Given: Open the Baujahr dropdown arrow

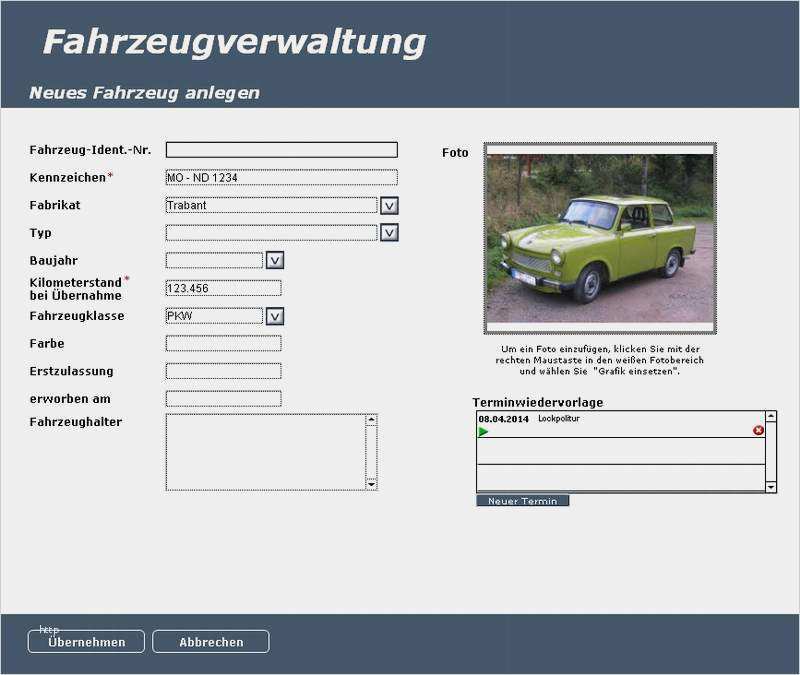Looking at the screenshot, I should pos(275,260).
